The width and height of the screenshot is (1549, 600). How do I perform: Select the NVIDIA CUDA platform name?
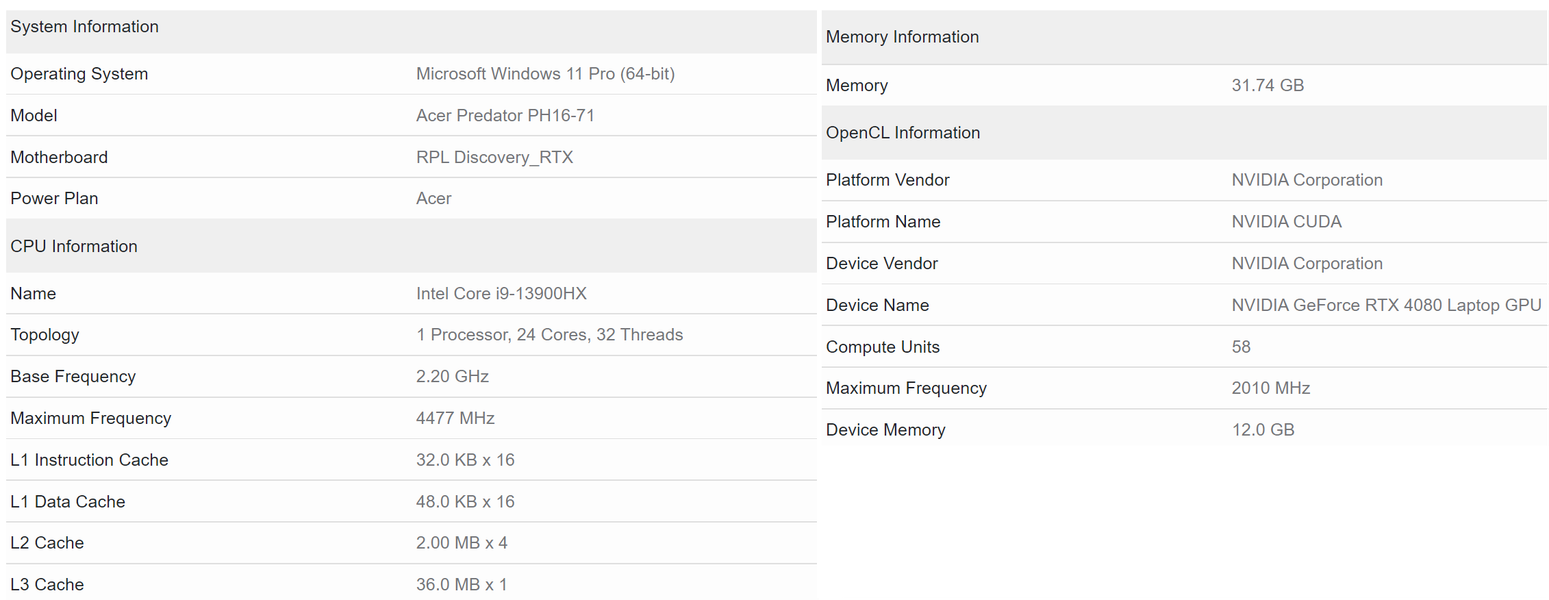1286,222
